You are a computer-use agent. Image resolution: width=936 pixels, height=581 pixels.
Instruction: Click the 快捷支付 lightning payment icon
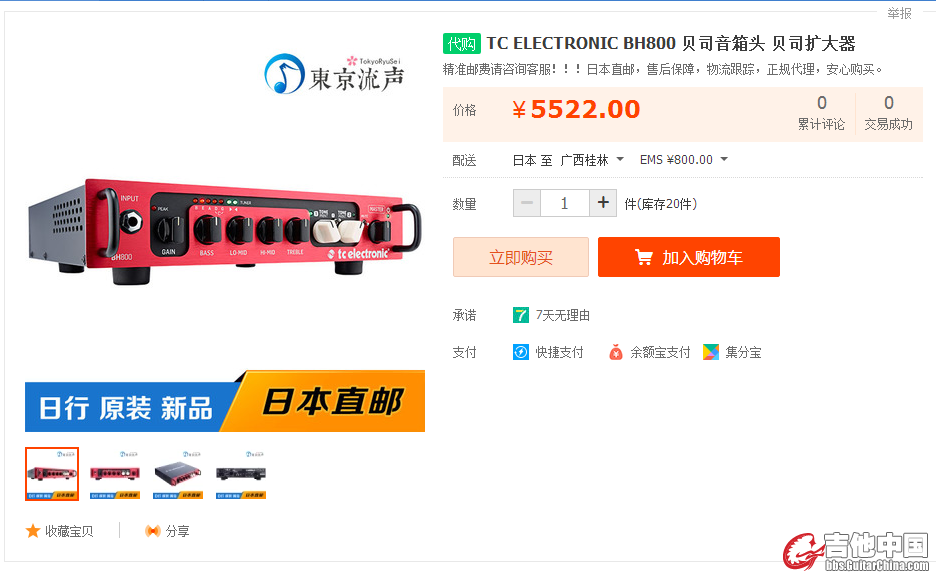[521, 352]
